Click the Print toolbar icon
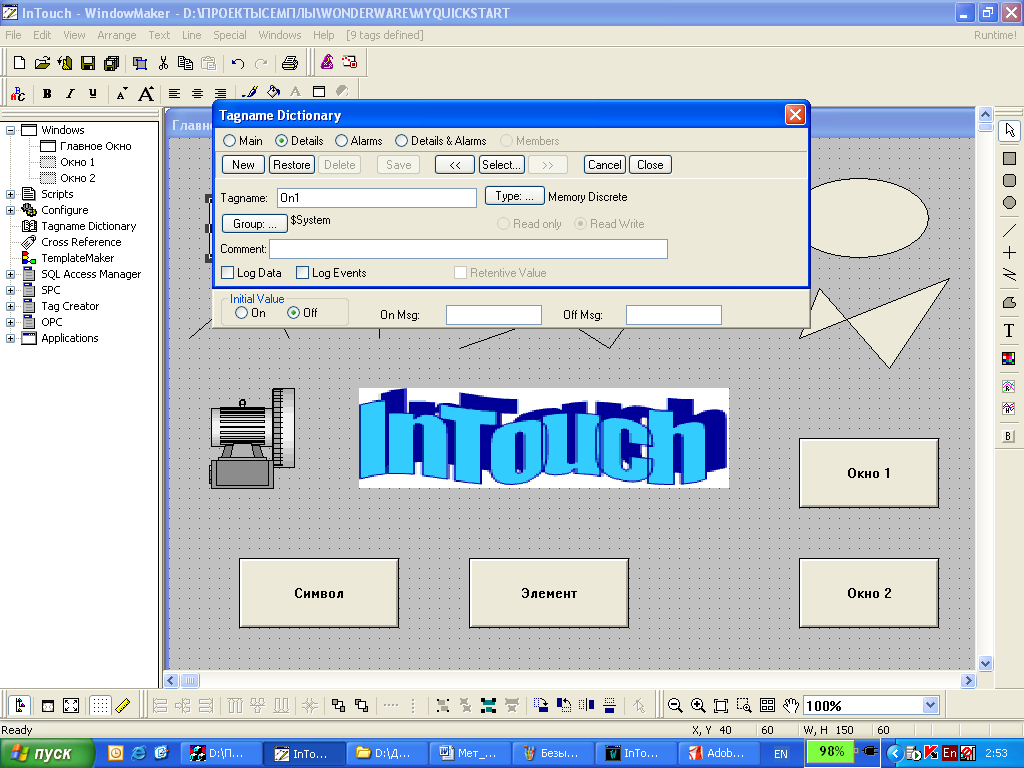 click(290, 63)
